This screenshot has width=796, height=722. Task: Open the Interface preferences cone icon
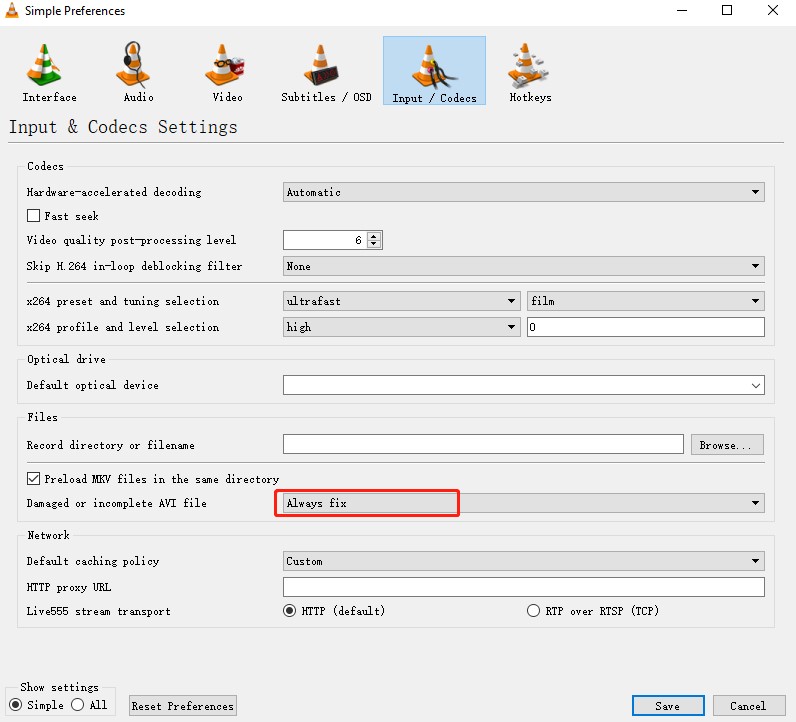point(45,64)
